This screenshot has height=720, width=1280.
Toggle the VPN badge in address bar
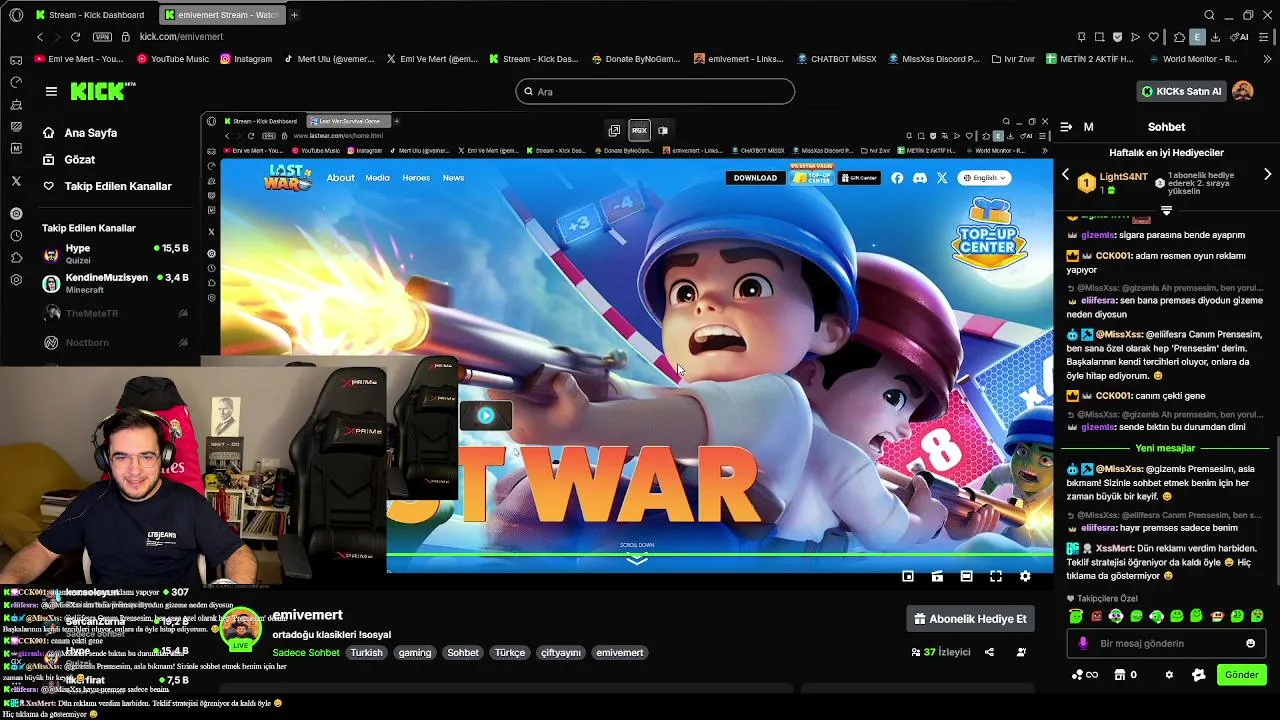pyautogui.click(x=102, y=37)
